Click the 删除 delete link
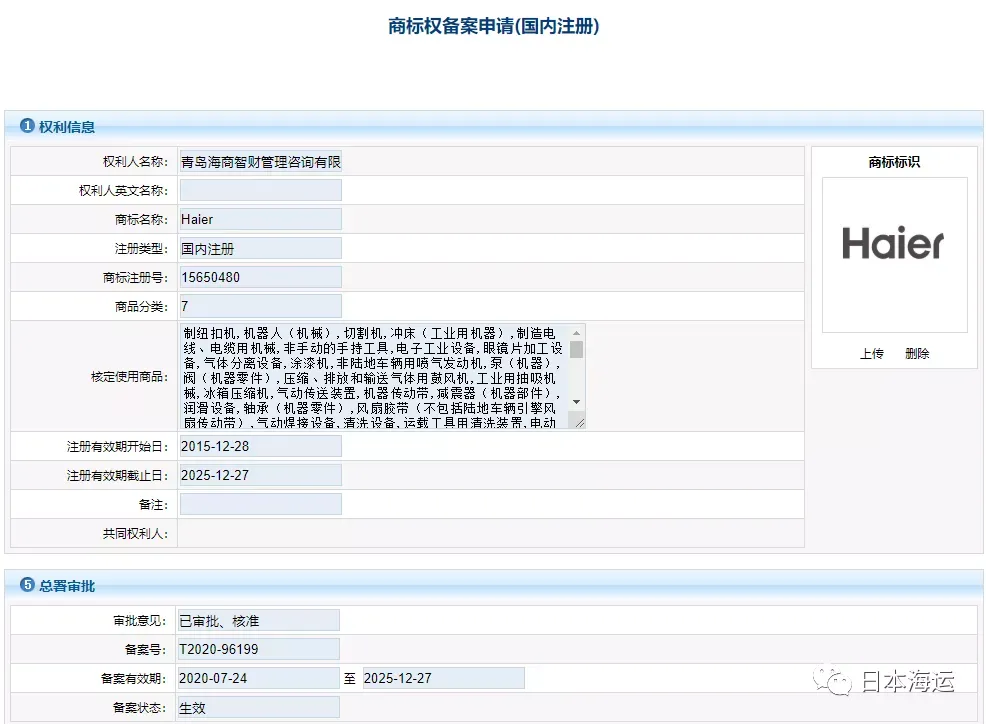986x724 pixels. 917,354
